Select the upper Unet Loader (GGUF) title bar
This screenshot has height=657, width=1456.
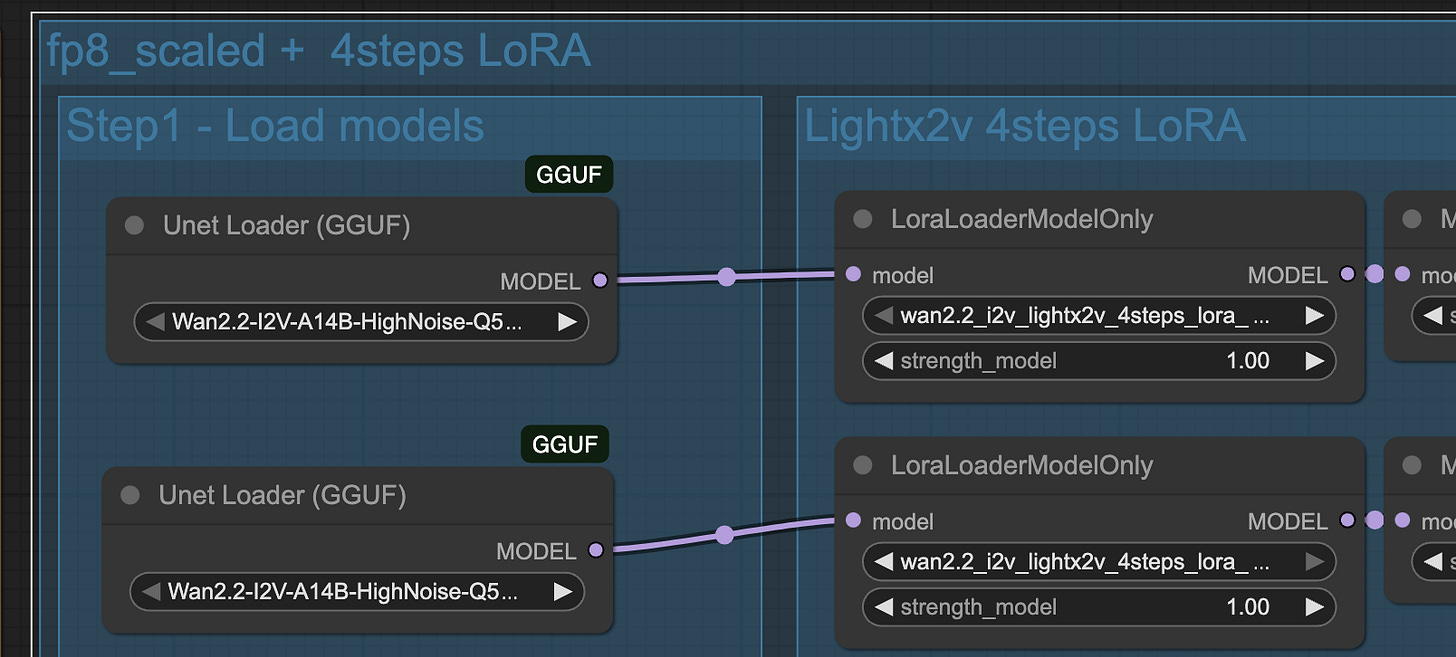coord(362,226)
